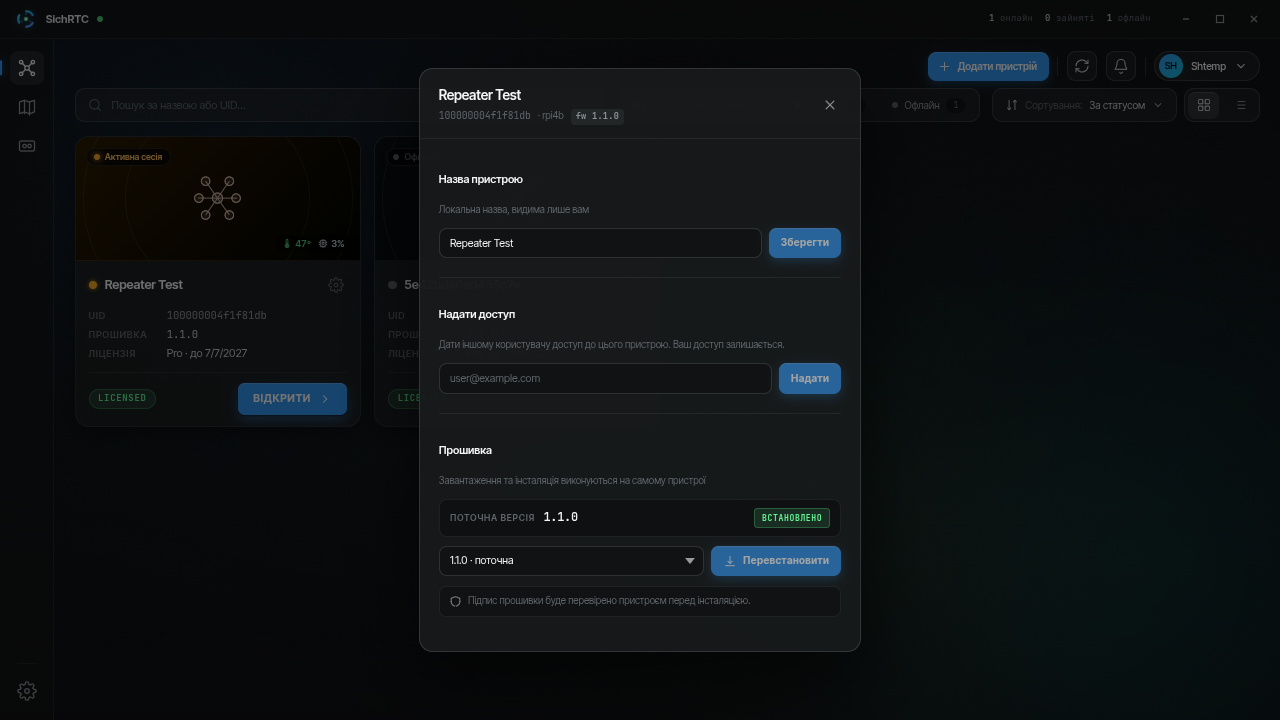The height and width of the screenshot is (720, 1280).
Task: Open settings gear in sidebar bottom
Action: 27,691
